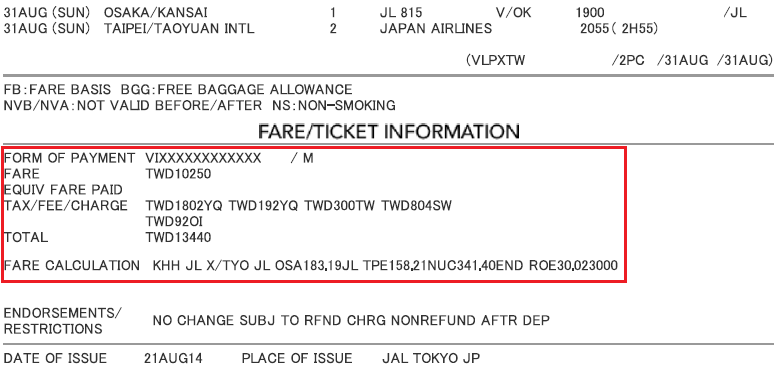Select the FORM OF PAYMENT label

pyautogui.click(x=69, y=158)
